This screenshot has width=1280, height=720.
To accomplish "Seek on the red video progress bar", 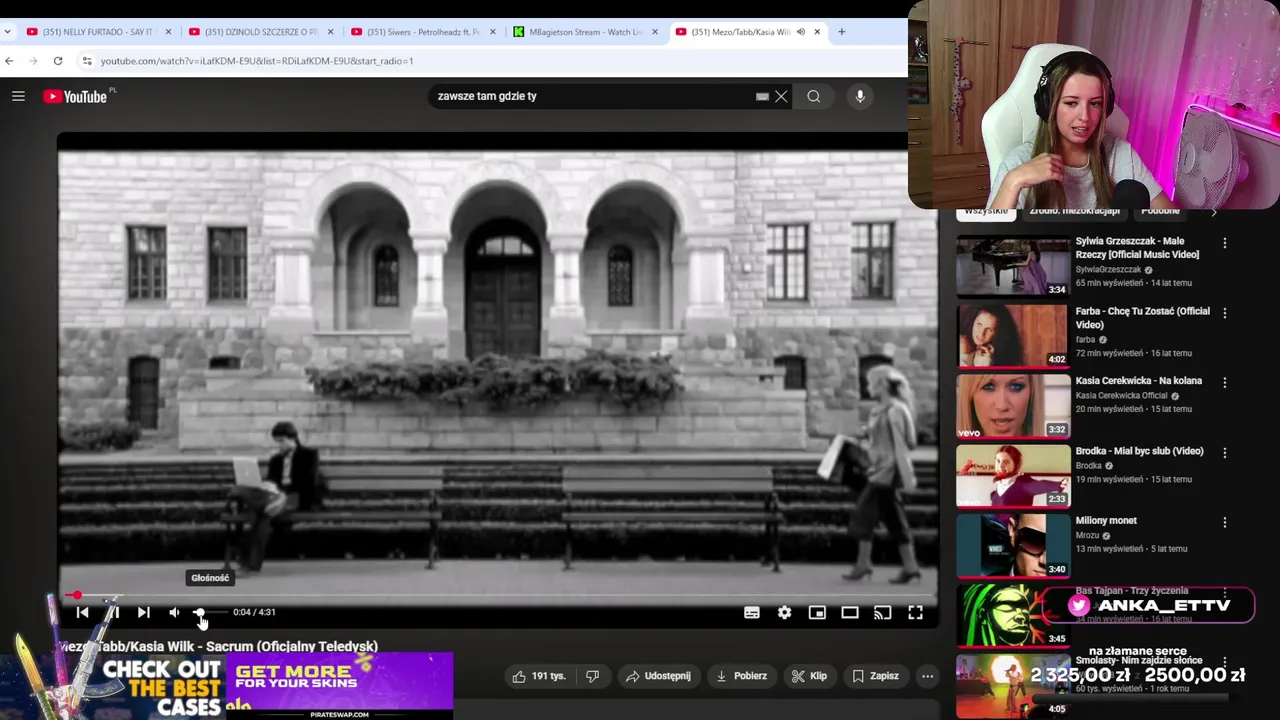I will [497, 595].
